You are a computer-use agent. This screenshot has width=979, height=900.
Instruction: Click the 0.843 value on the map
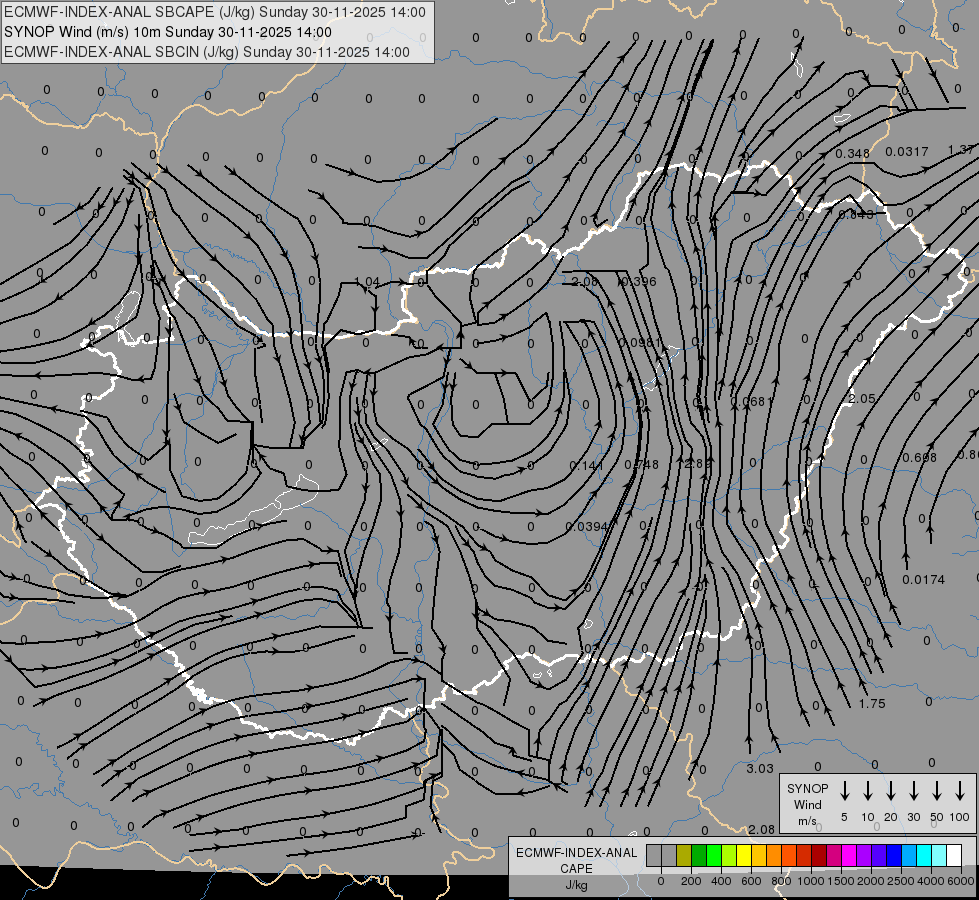coord(856,215)
